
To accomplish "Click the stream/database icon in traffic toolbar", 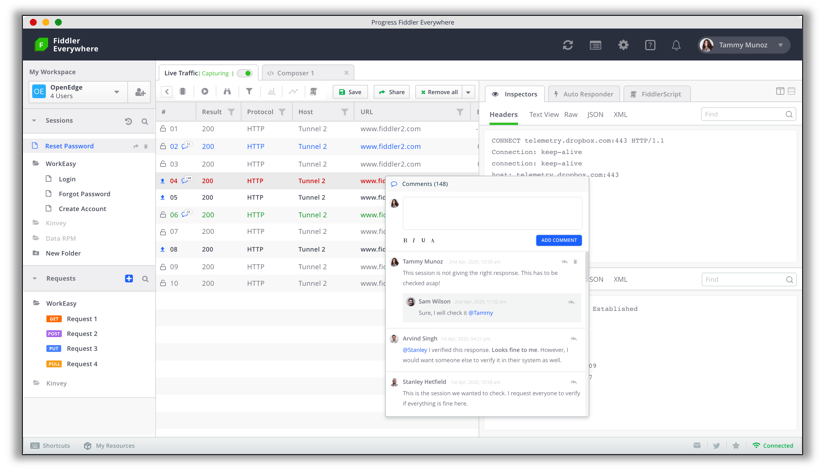I will pyautogui.click(x=183, y=91).
